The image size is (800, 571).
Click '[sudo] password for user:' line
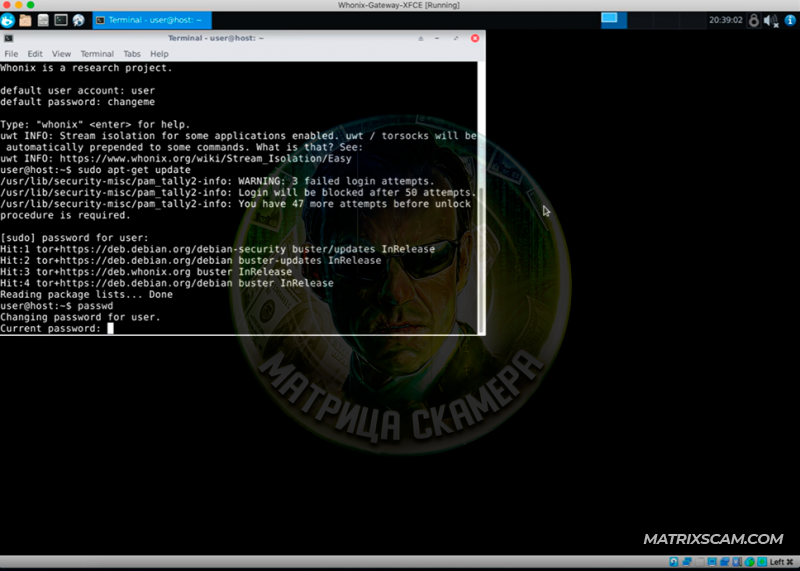(x=74, y=238)
